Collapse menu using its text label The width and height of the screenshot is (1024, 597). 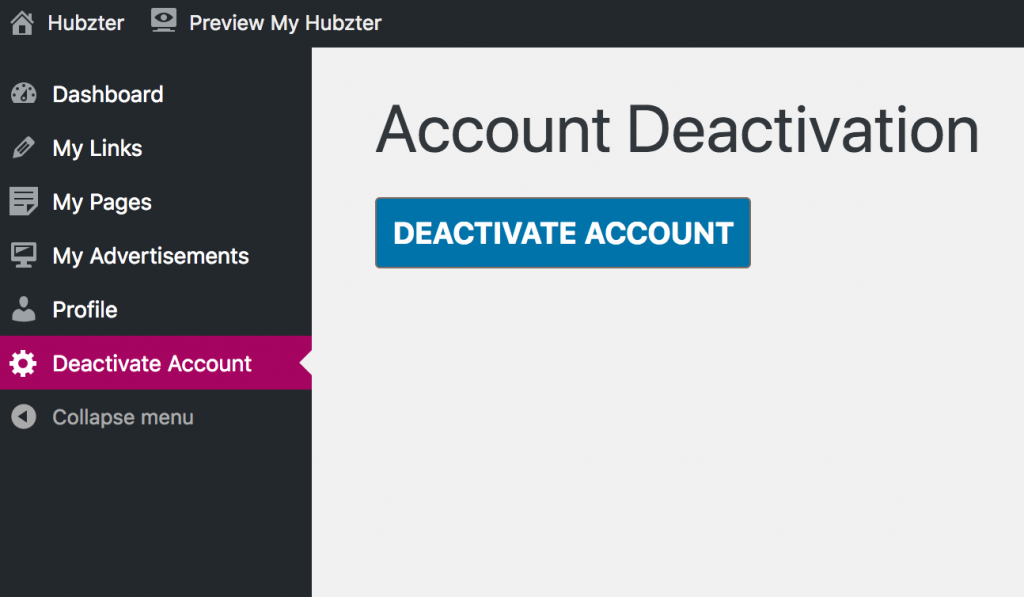tap(123, 417)
